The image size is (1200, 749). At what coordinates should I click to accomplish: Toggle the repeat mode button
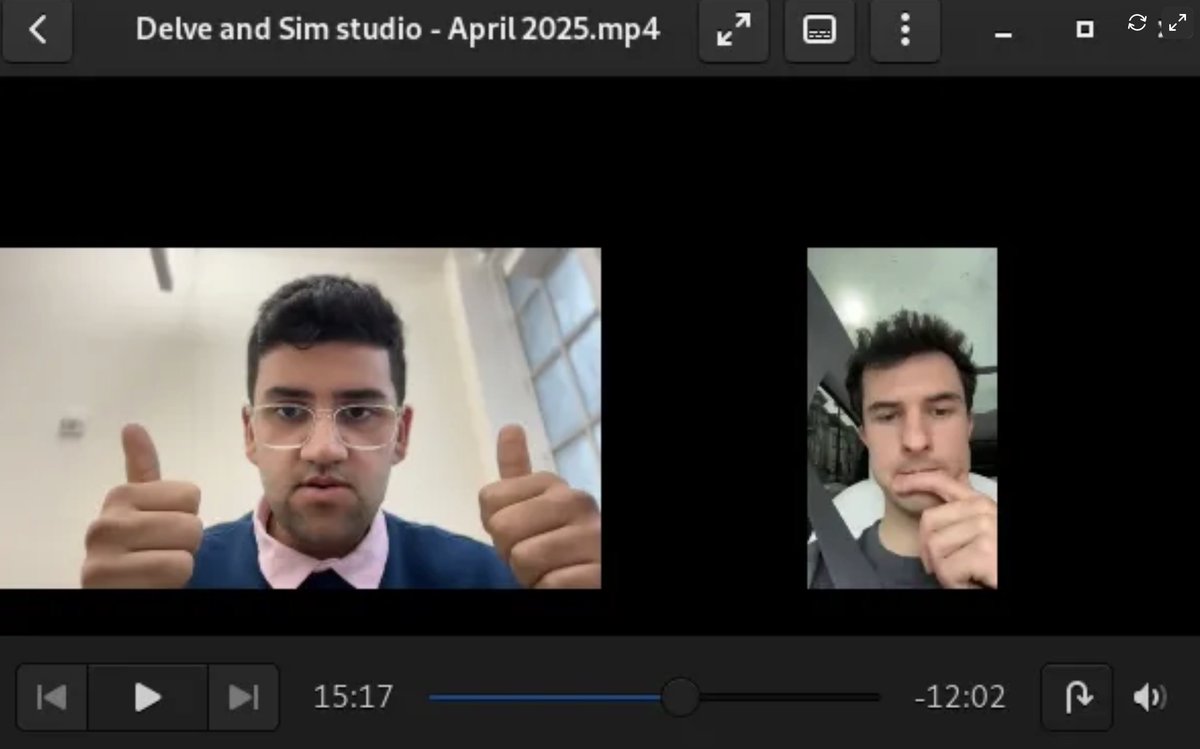click(1077, 697)
